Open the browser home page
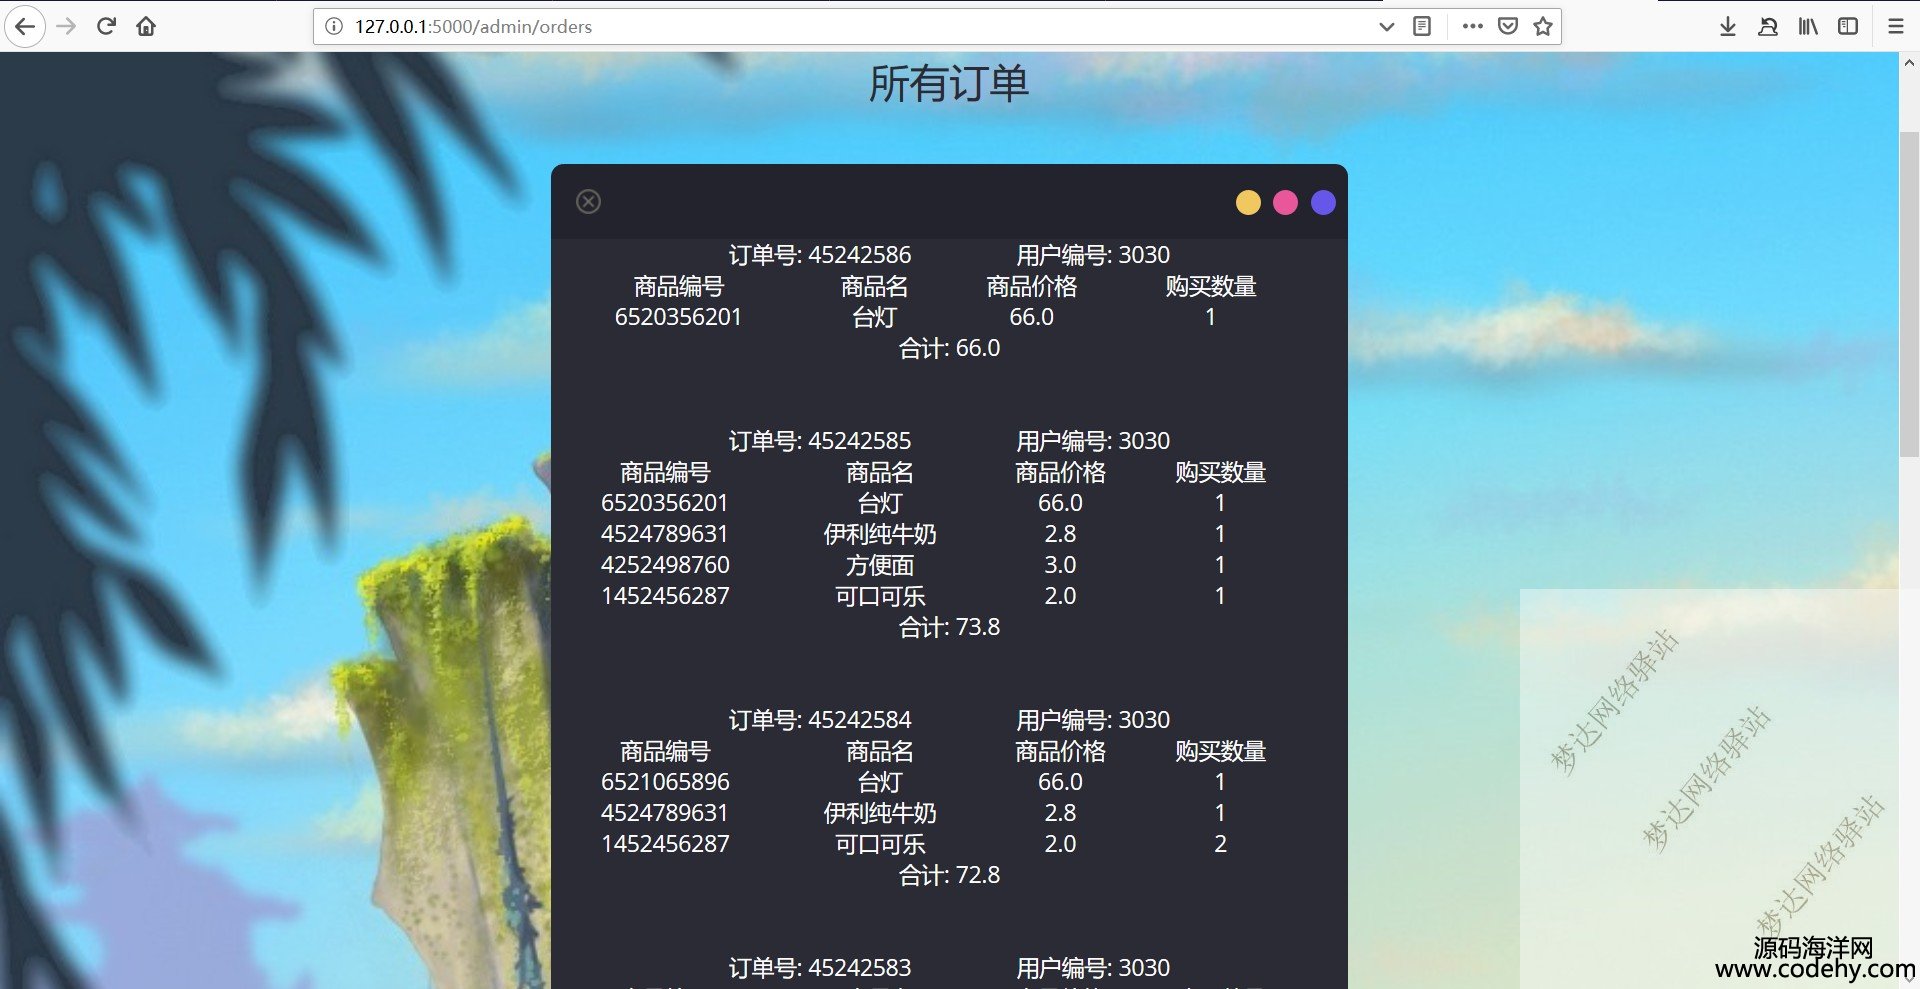The height and width of the screenshot is (989, 1920). point(146,26)
